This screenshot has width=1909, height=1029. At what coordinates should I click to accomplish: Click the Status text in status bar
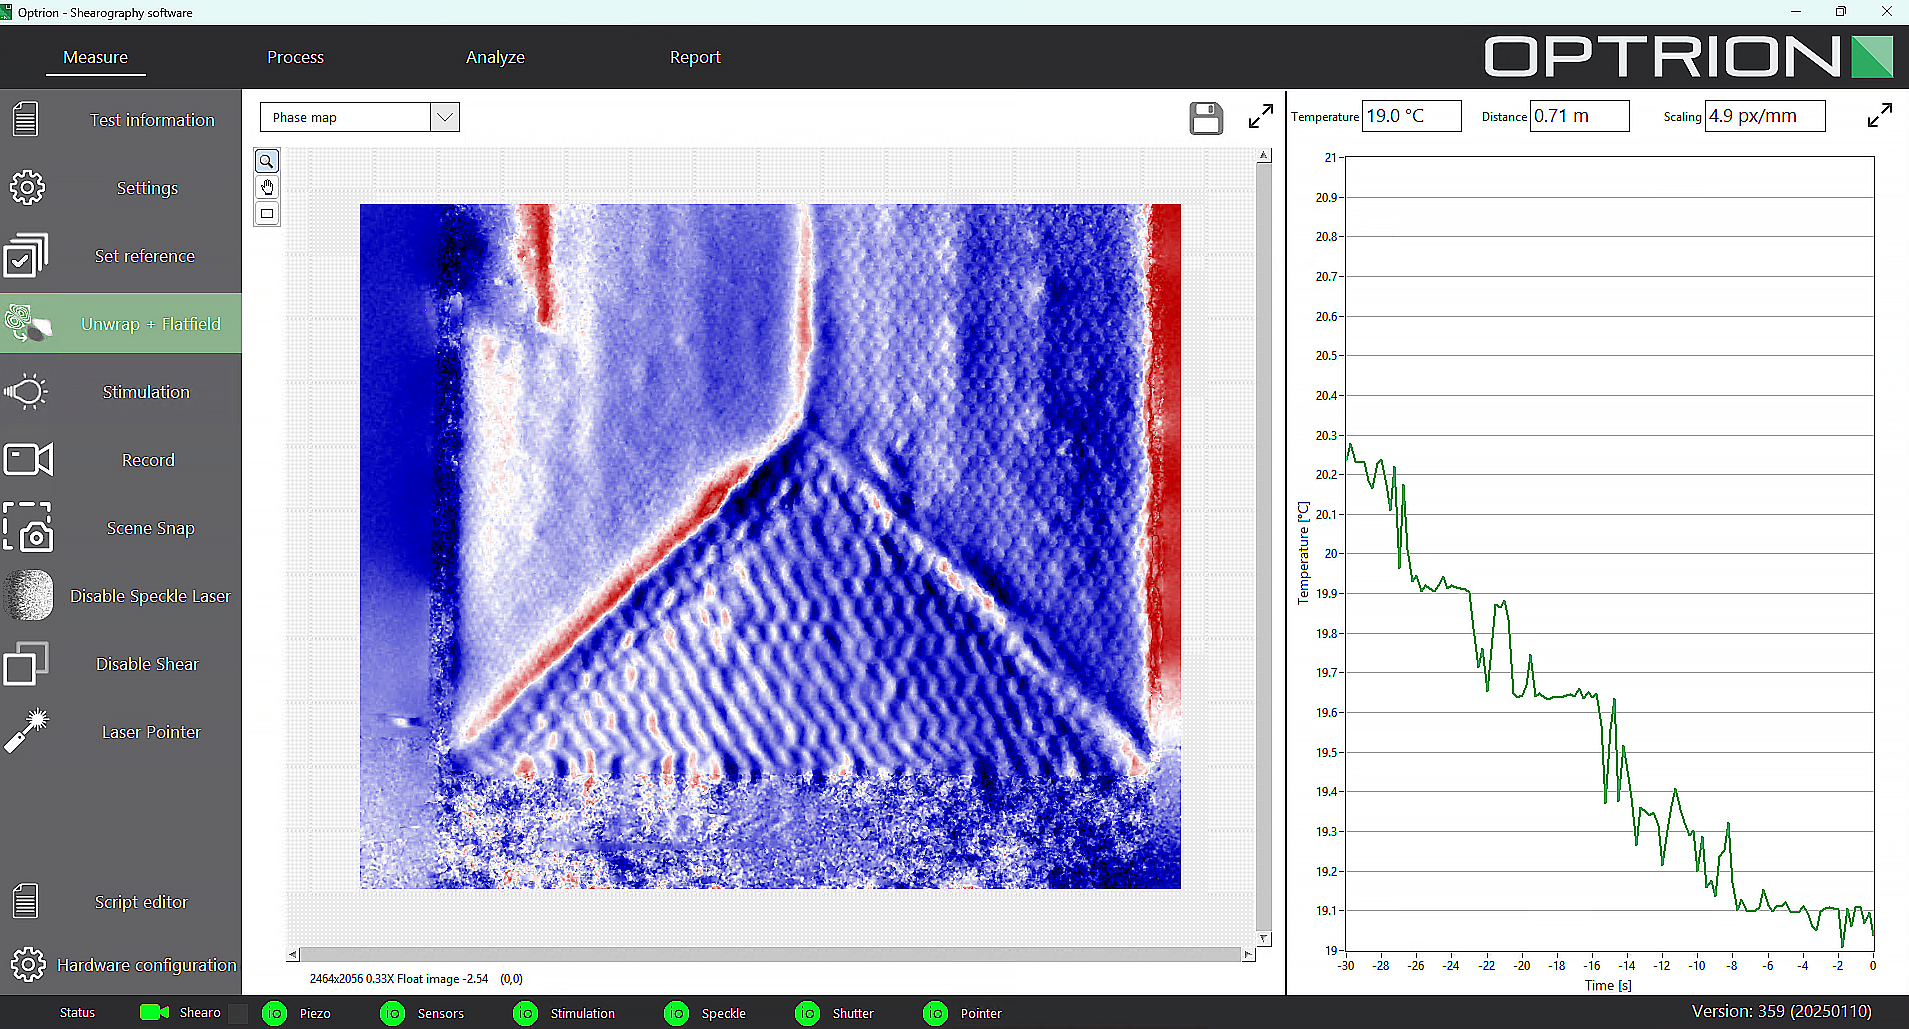click(x=77, y=1013)
